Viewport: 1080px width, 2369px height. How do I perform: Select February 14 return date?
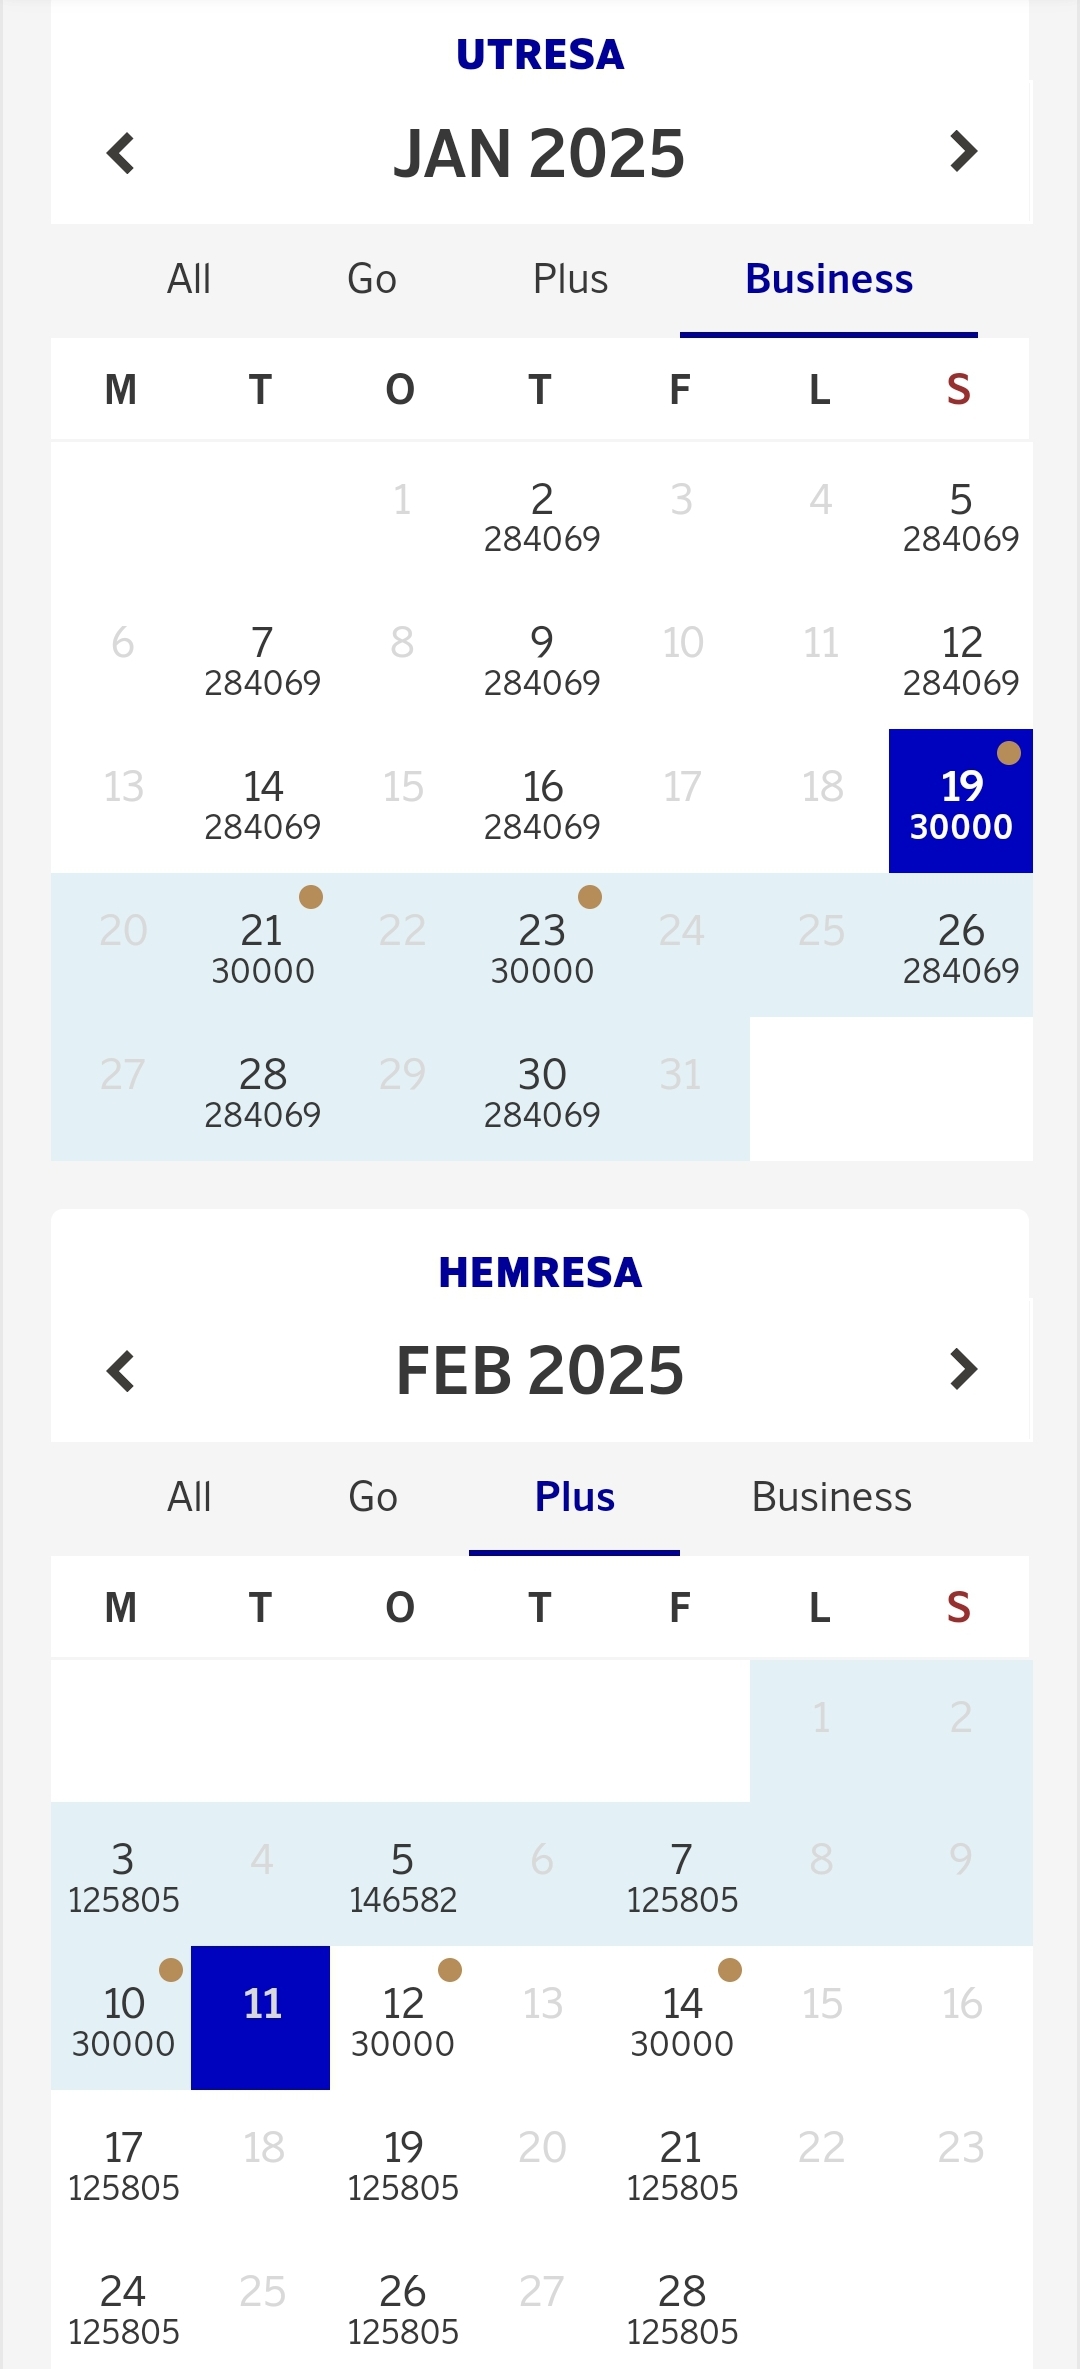pos(682,2019)
